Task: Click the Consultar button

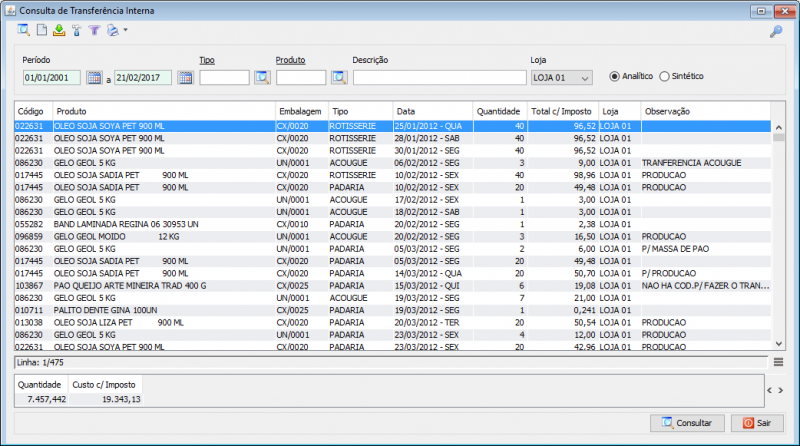Action: 687,423
